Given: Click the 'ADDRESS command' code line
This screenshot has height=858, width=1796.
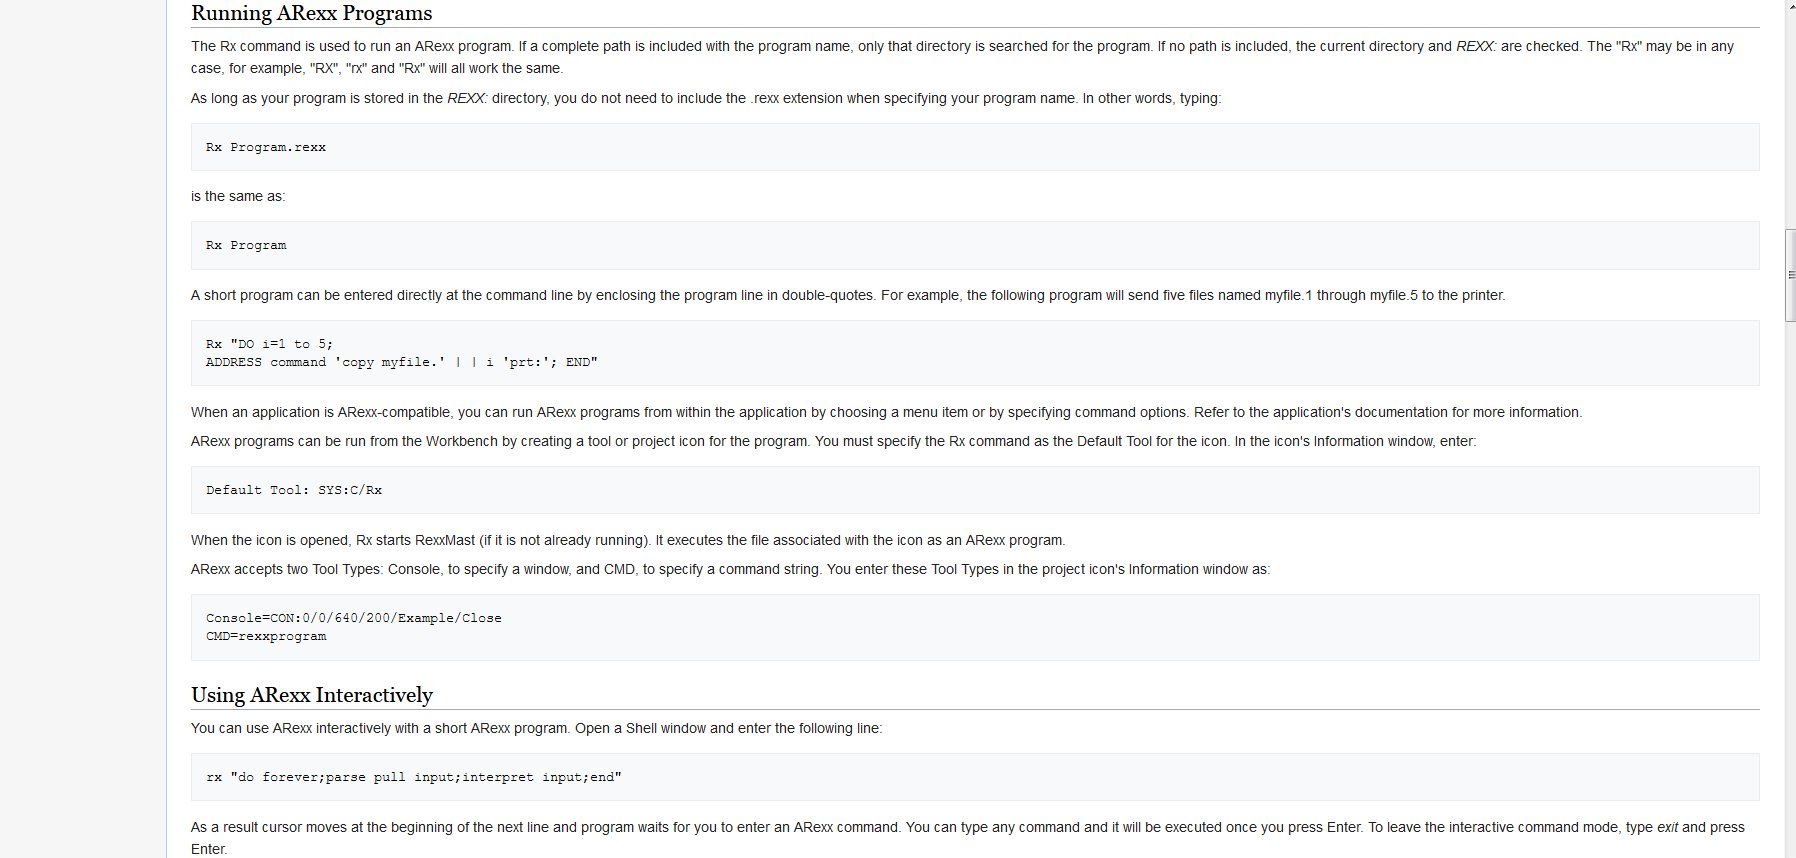Looking at the screenshot, I should click(402, 362).
